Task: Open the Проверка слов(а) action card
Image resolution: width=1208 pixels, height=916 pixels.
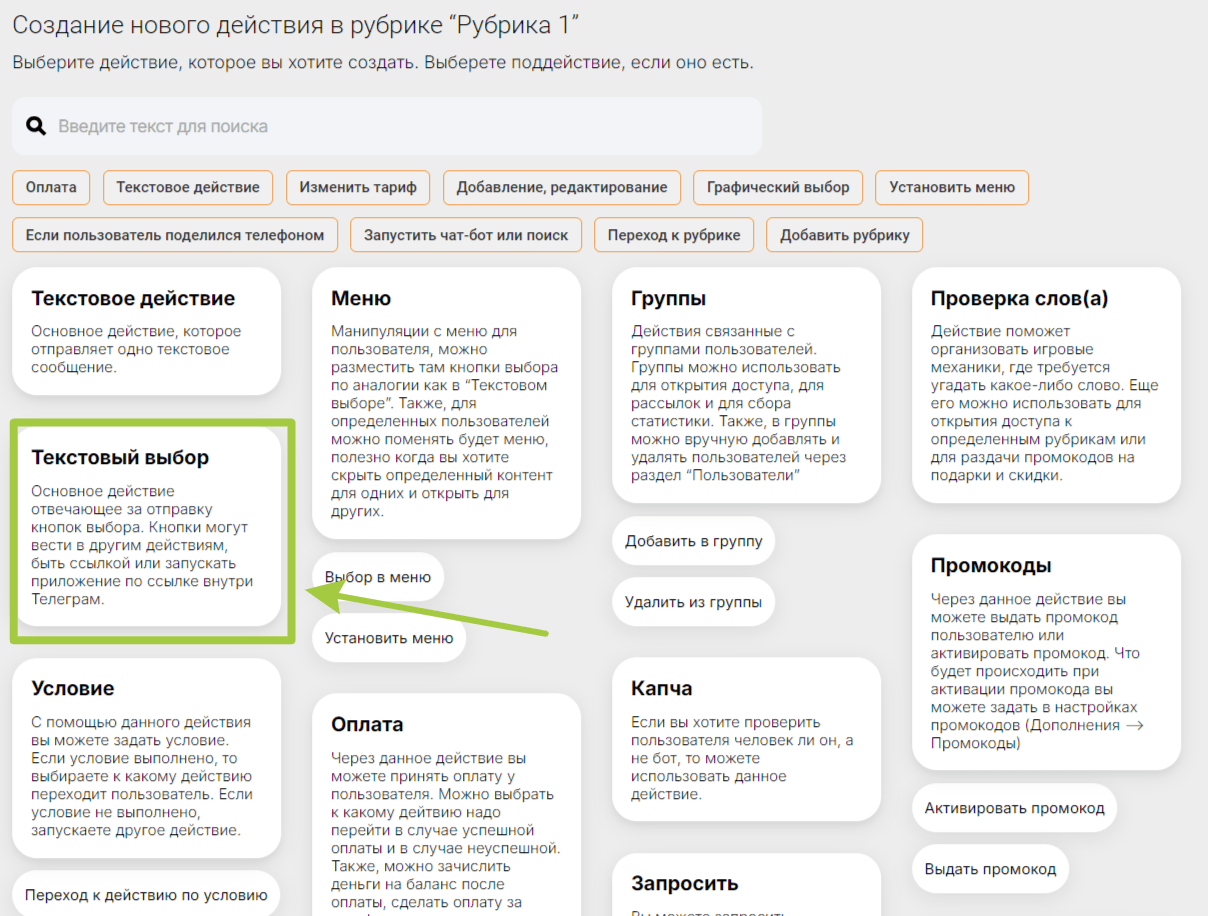Action: 1047,385
